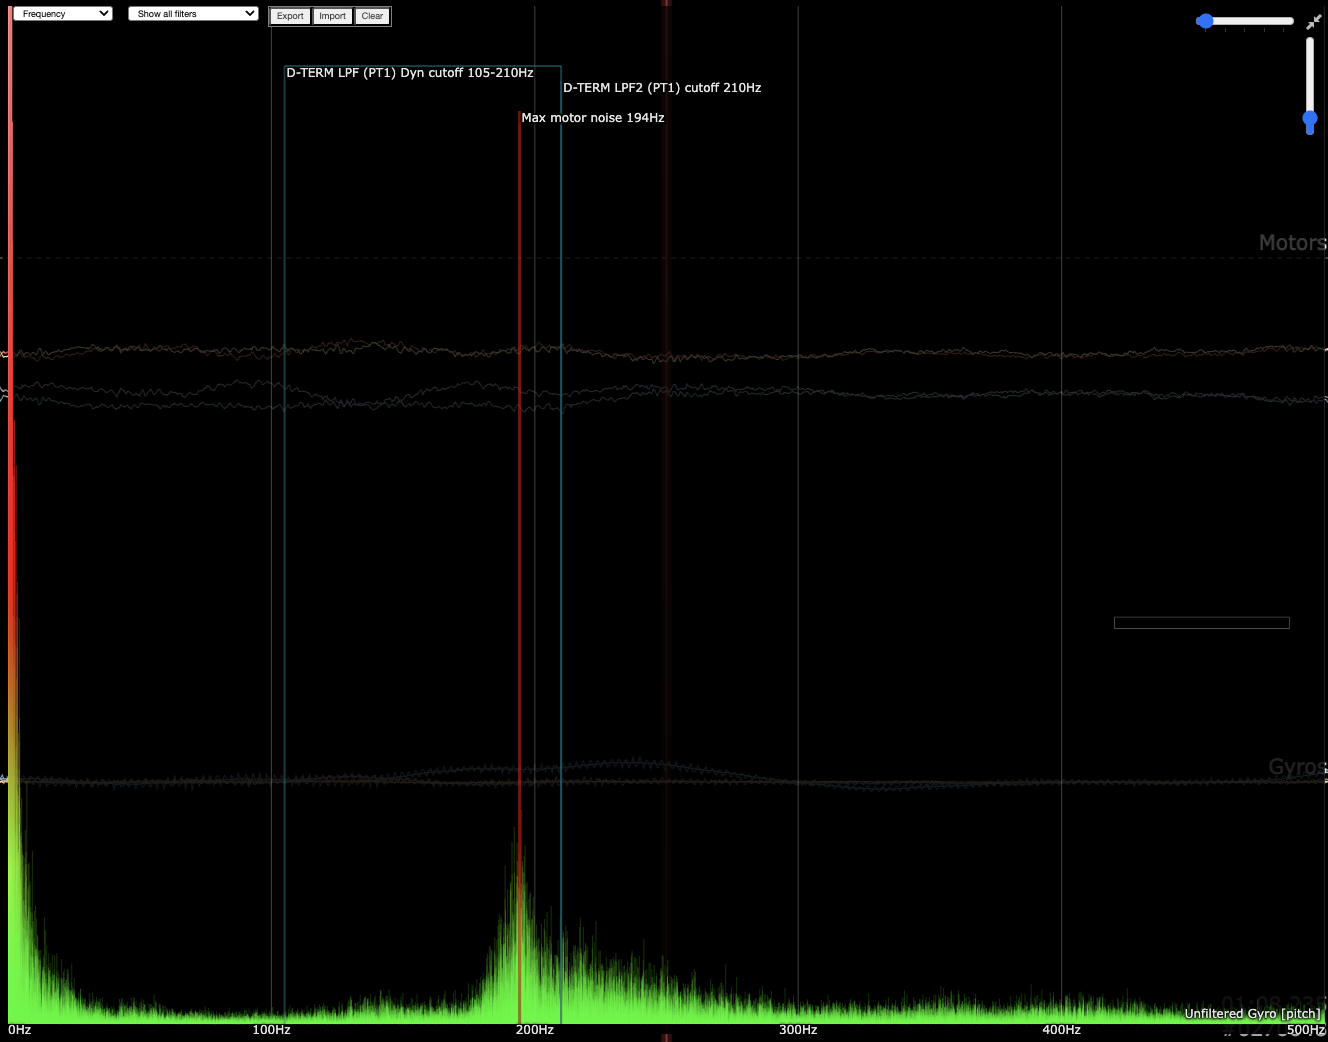Click the 300Hz axis label
Image resolution: width=1328 pixels, height=1042 pixels.
coord(798,1030)
